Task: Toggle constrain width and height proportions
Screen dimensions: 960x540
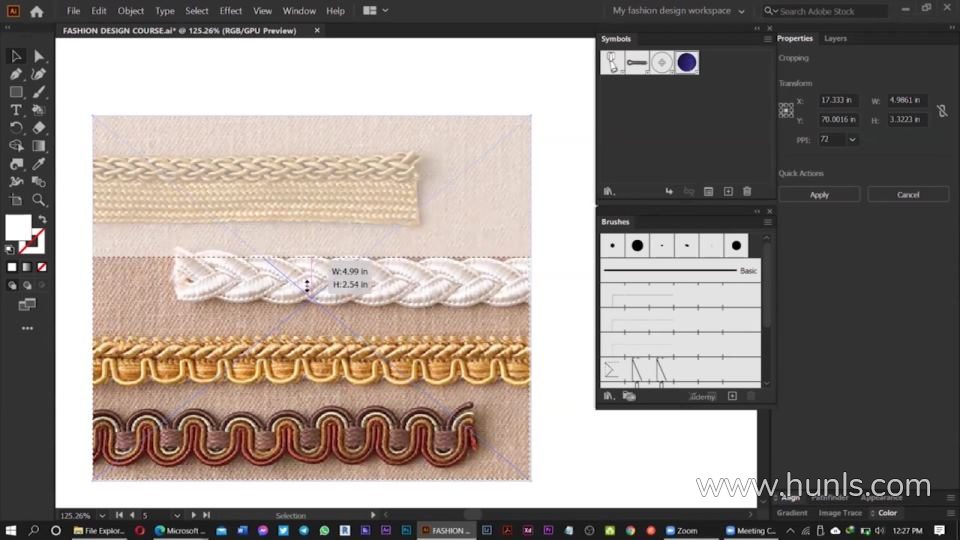Action: pyautogui.click(x=942, y=111)
